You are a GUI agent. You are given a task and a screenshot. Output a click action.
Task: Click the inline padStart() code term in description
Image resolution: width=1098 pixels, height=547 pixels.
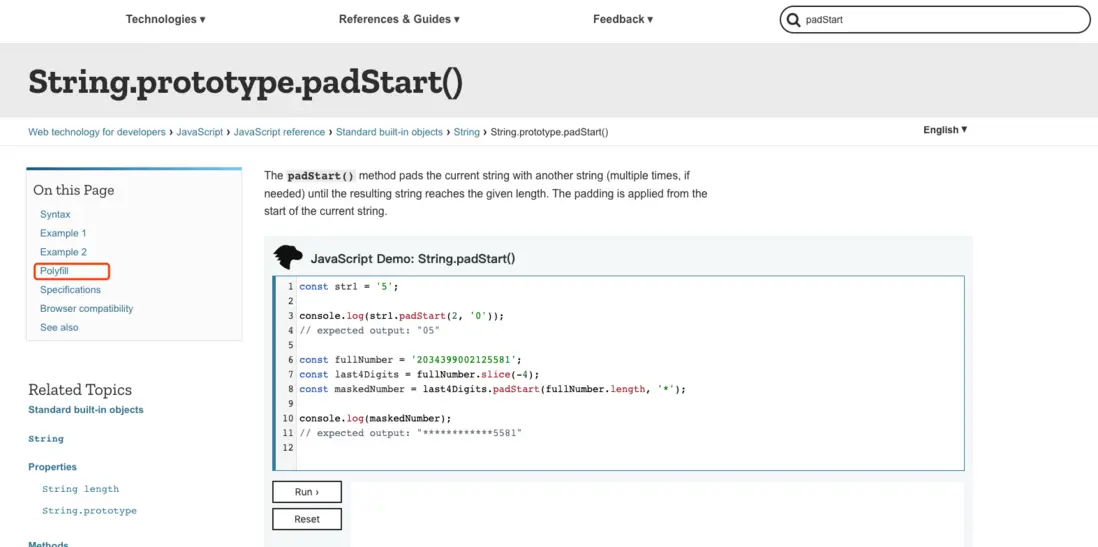[x=321, y=176]
